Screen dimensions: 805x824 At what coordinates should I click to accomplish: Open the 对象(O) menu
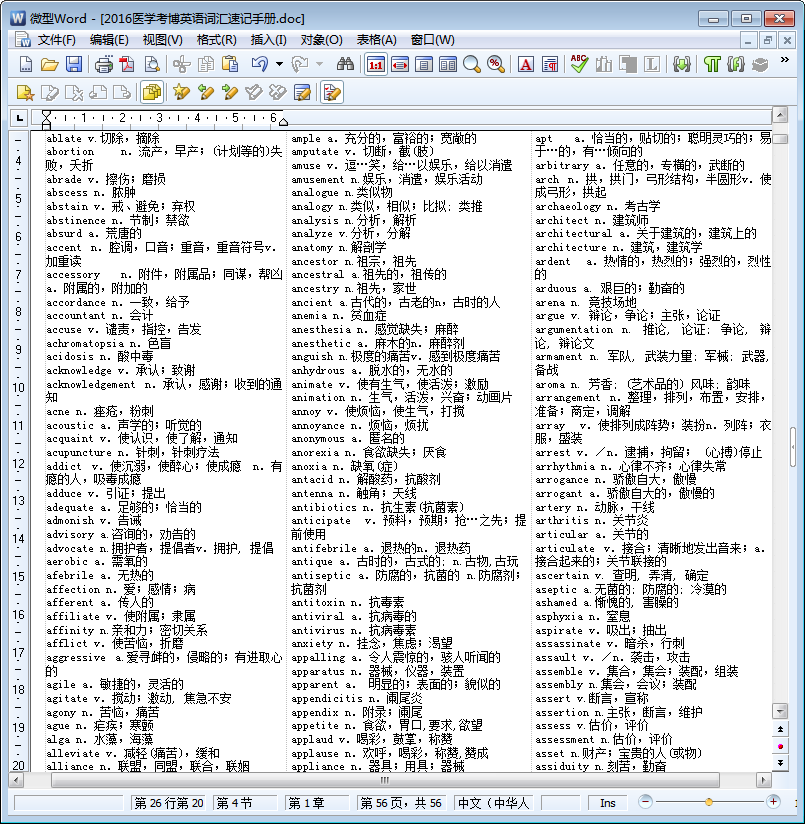click(x=321, y=40)
